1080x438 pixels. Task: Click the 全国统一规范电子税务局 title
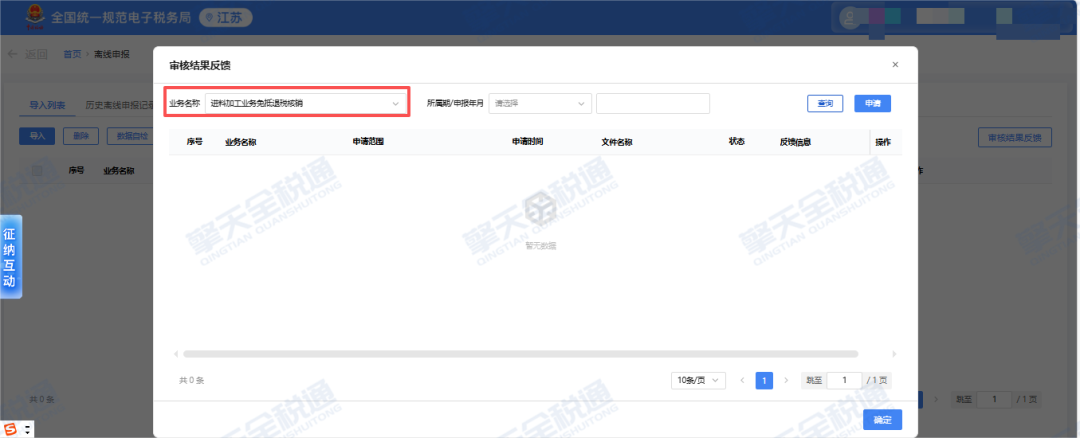121,18
